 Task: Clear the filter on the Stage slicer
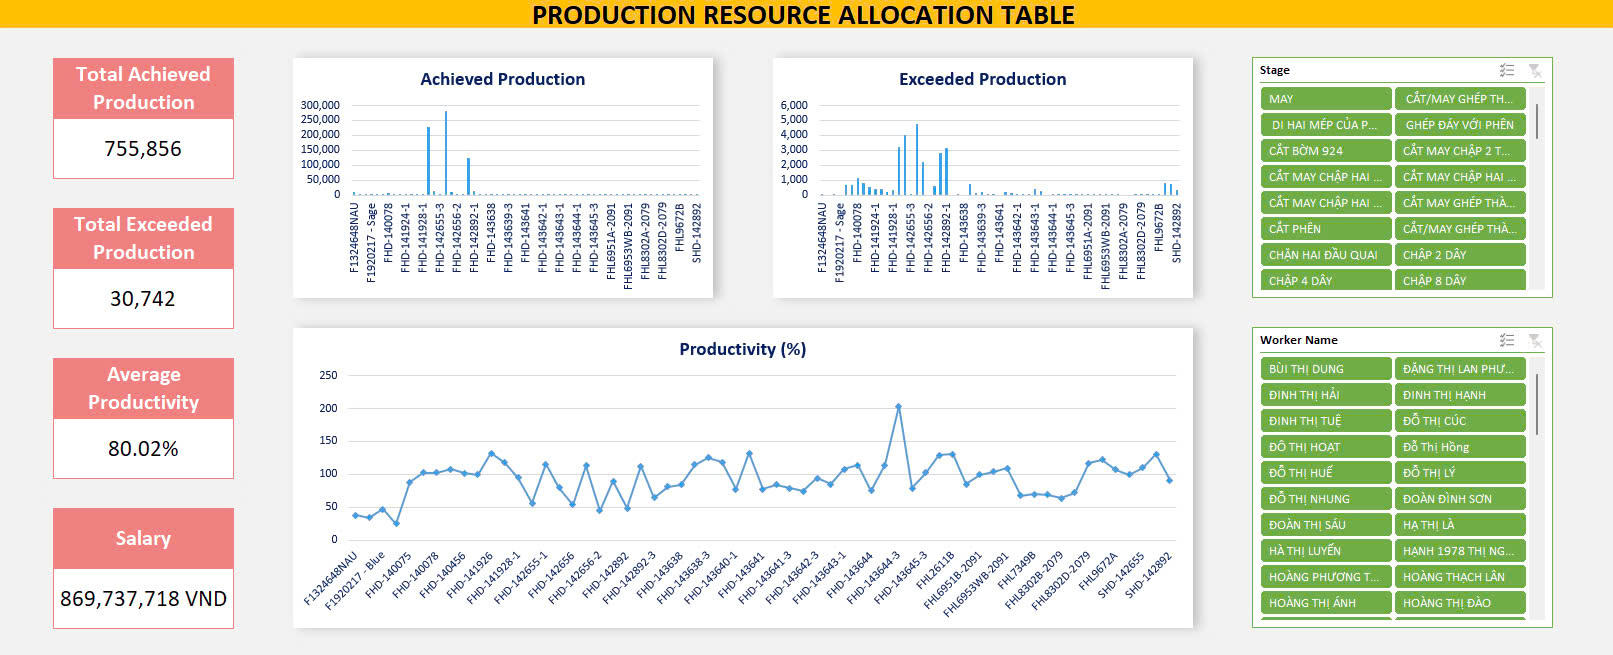click(1535, 70)
